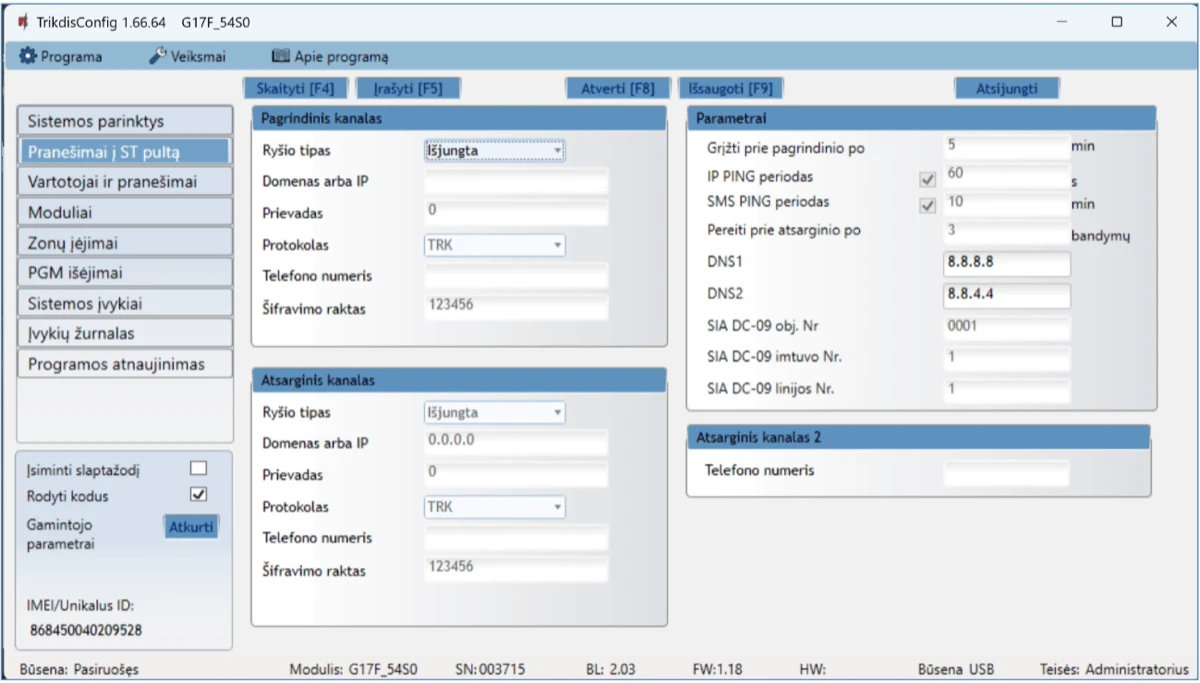Open Ryšio tipas dropdown in Pagrindinis kanalas

click(x=494, y=151)
